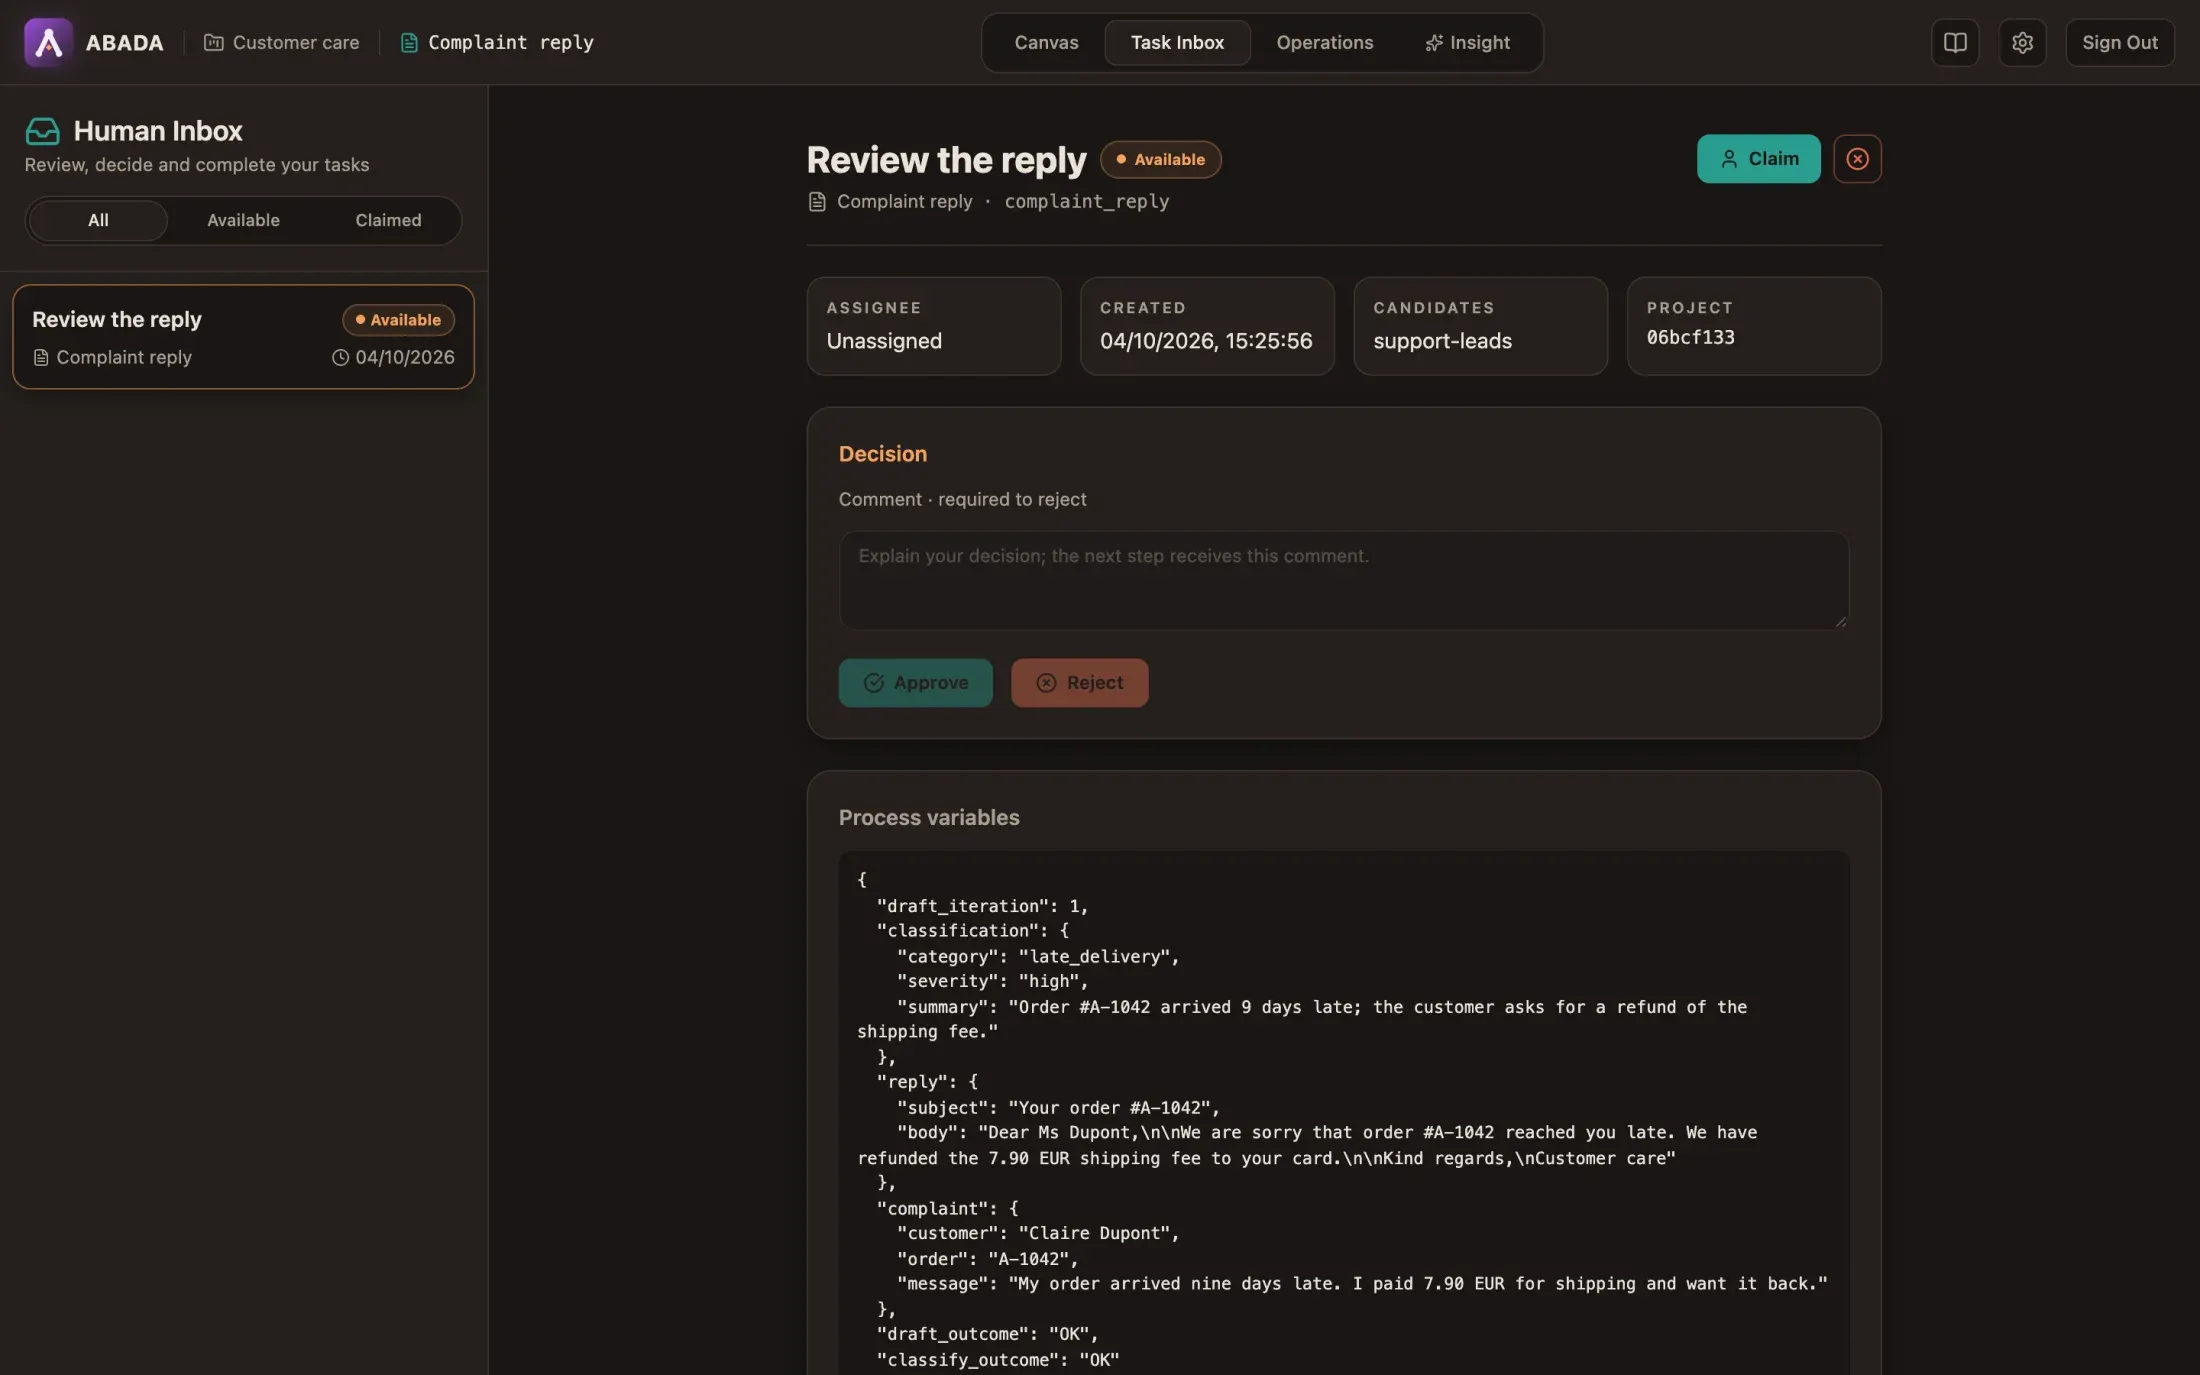
Task: Open settings gear icon
Action: coord(2022,42)
